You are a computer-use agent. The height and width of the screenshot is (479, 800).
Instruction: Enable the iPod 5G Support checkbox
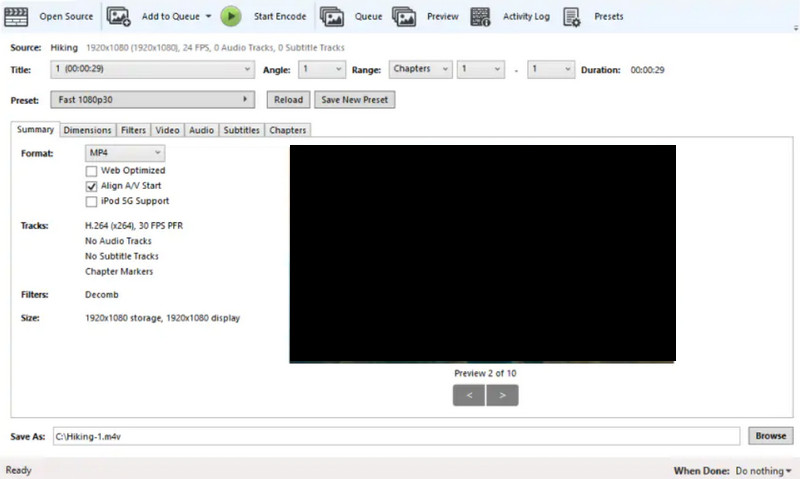92,201
